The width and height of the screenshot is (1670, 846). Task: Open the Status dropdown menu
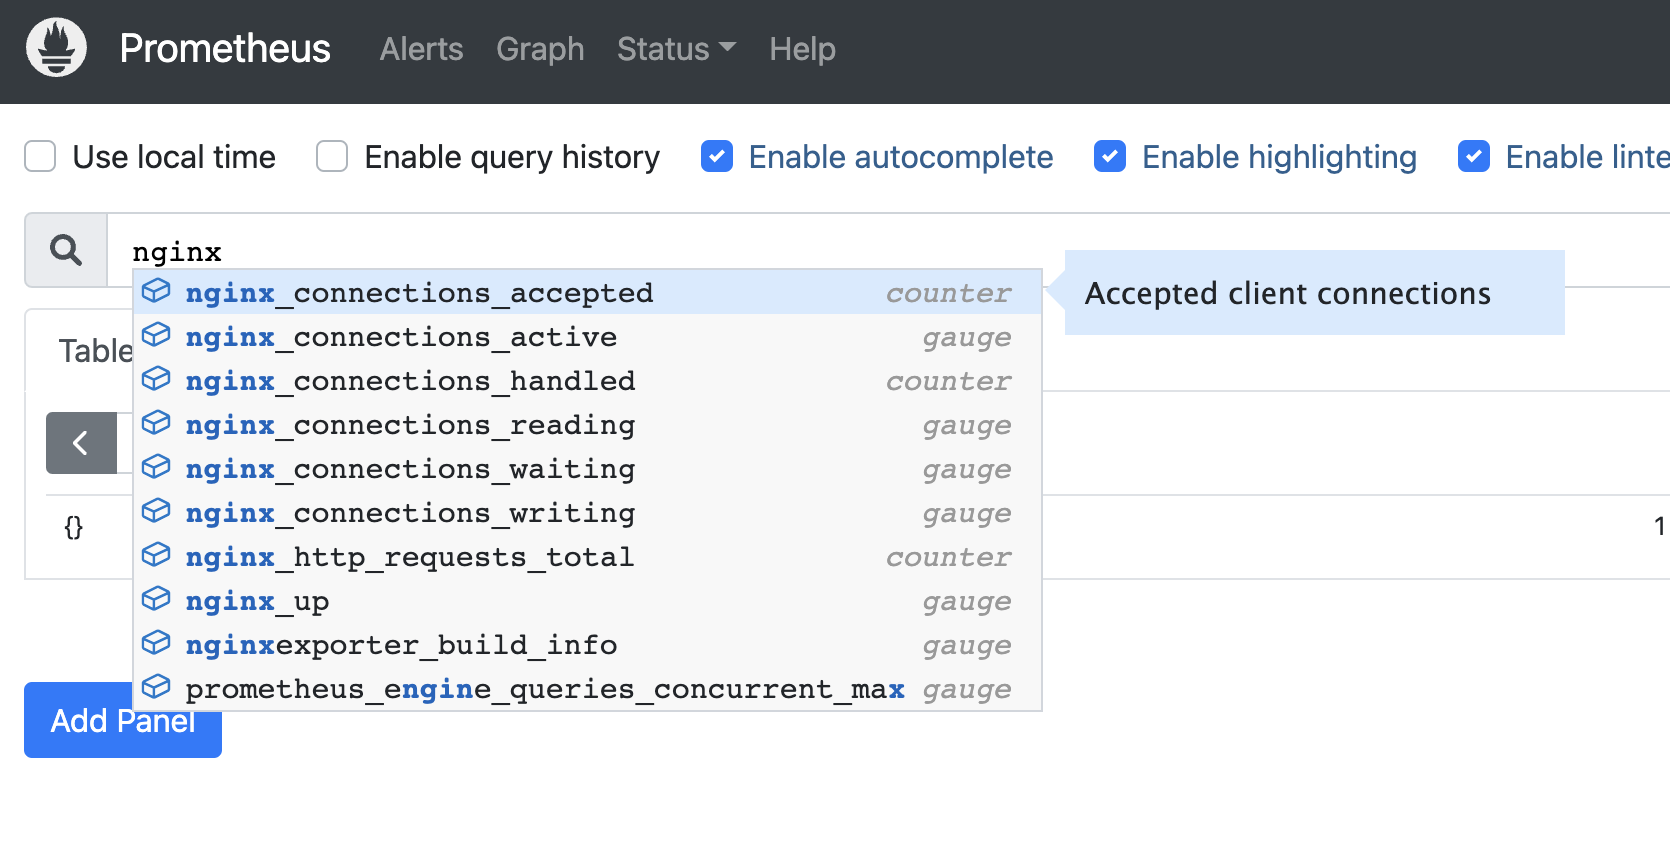[x=676, y=49]
